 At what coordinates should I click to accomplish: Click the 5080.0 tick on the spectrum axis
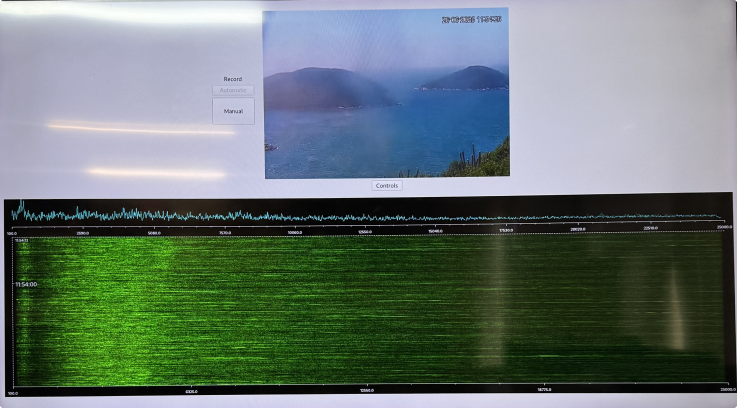154,232
